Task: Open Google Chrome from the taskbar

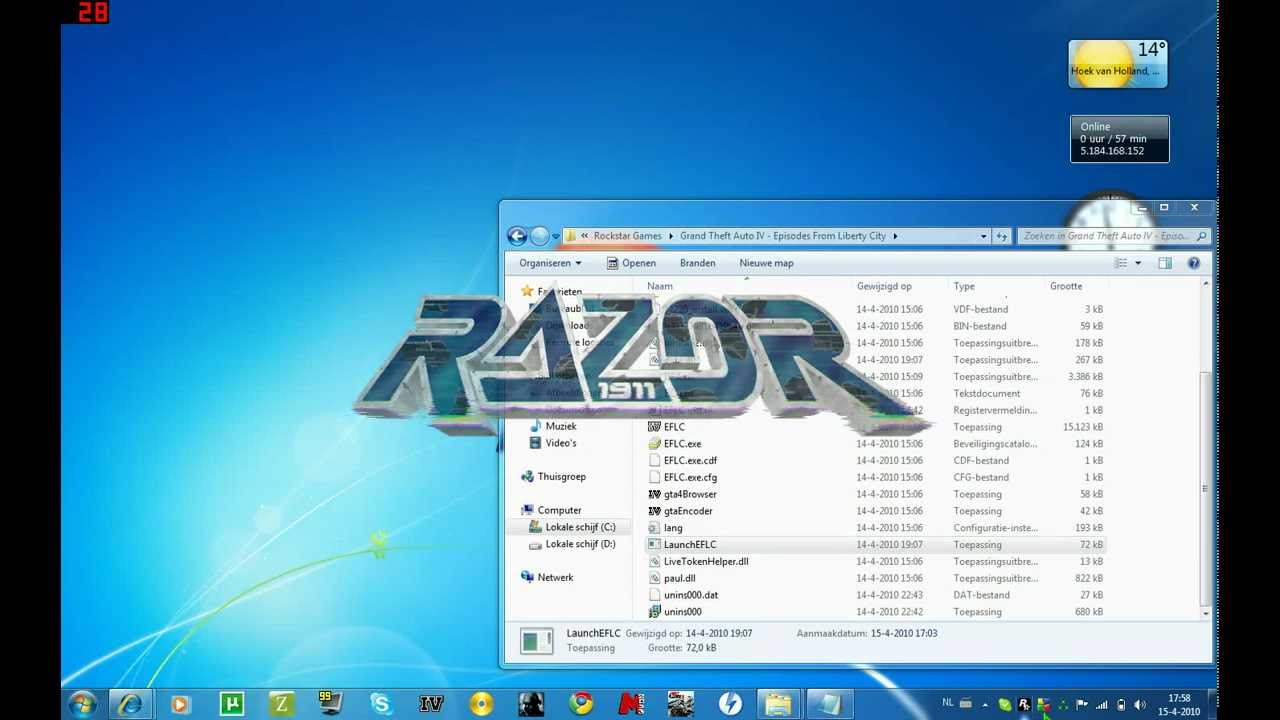Action: tap(581, 704)
